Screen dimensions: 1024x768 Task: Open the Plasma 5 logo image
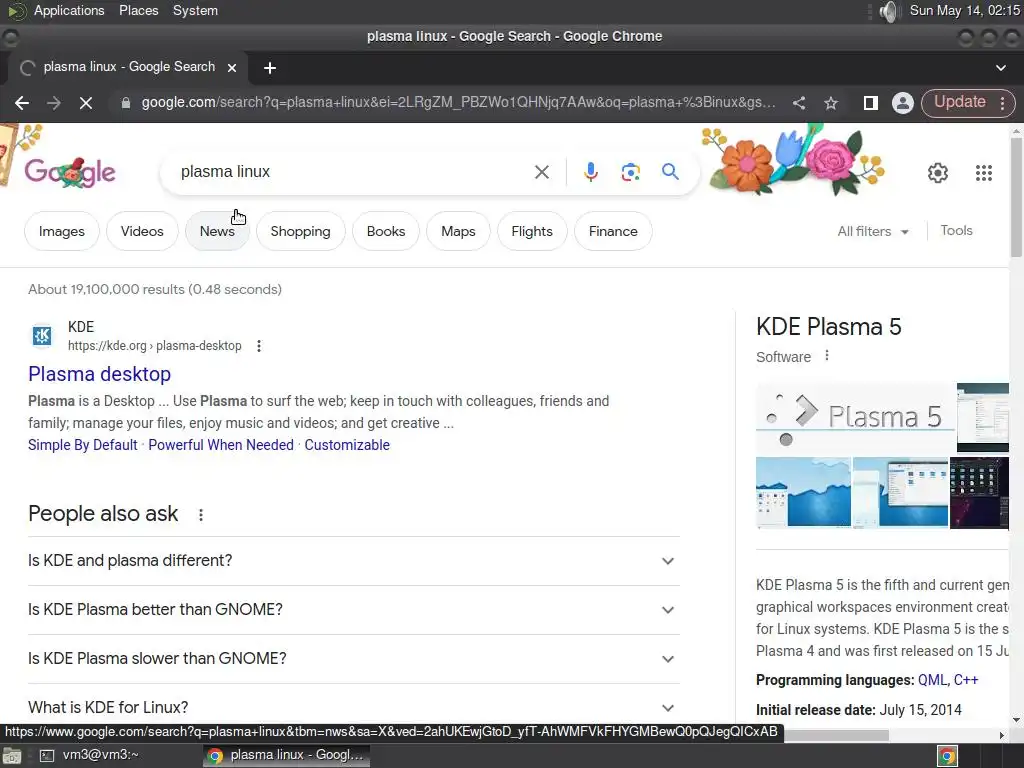855,417
